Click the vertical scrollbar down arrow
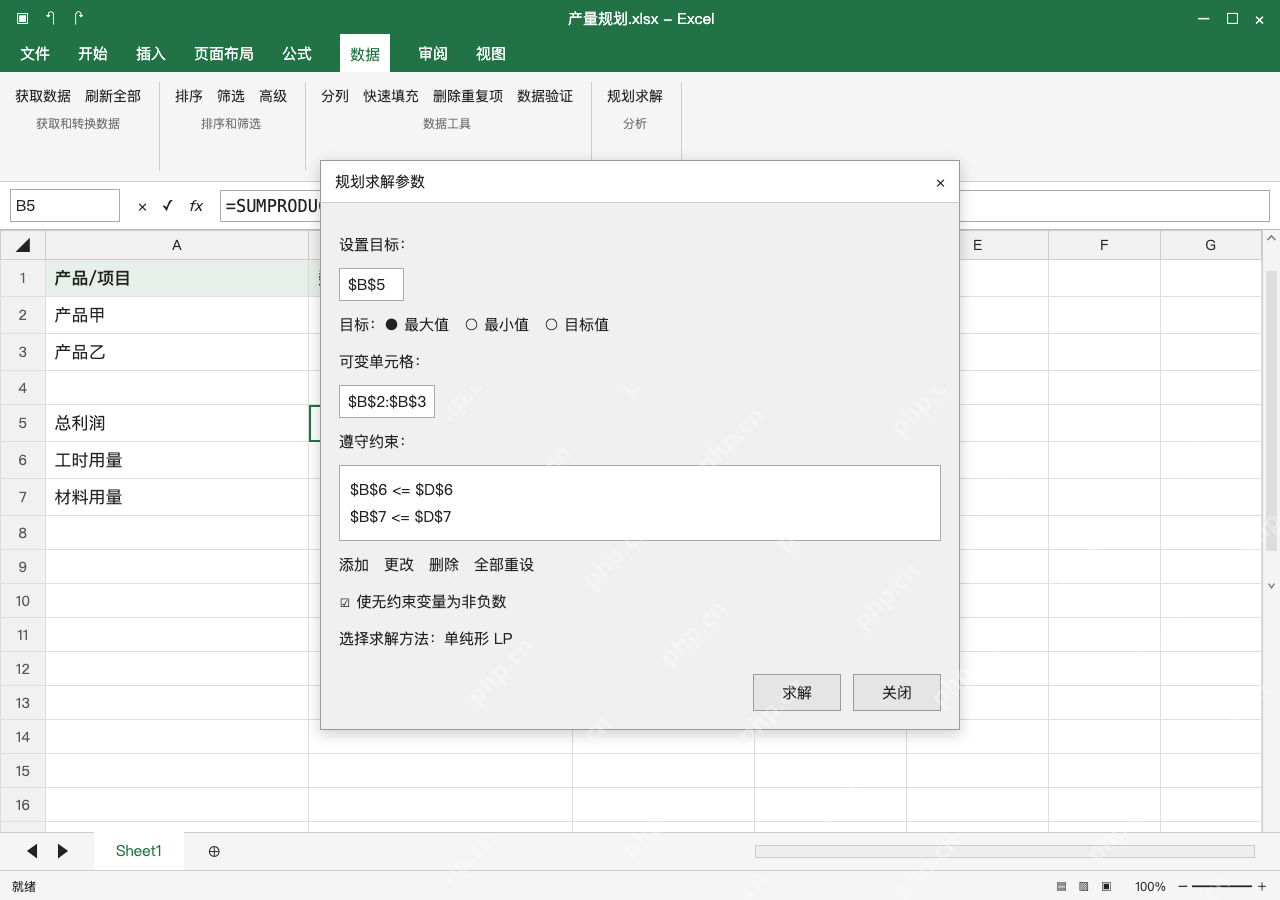1280x900 pixels. [1272, 586]
